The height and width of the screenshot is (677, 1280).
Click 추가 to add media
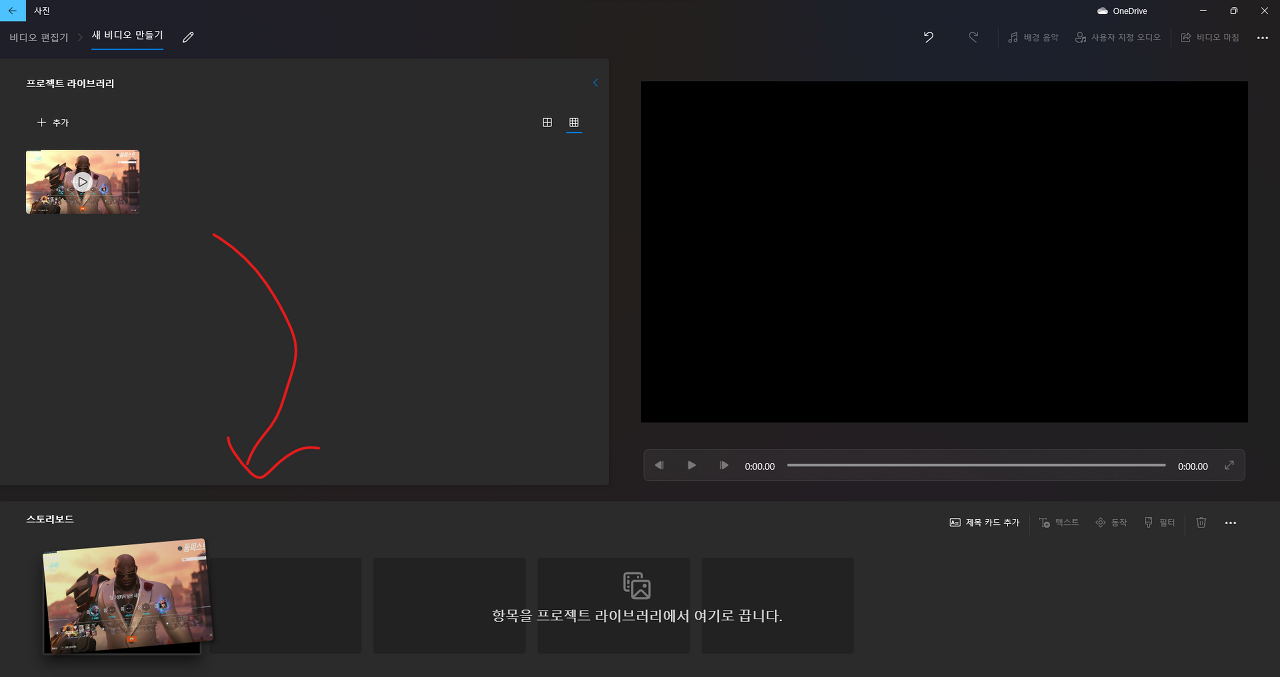53,122
